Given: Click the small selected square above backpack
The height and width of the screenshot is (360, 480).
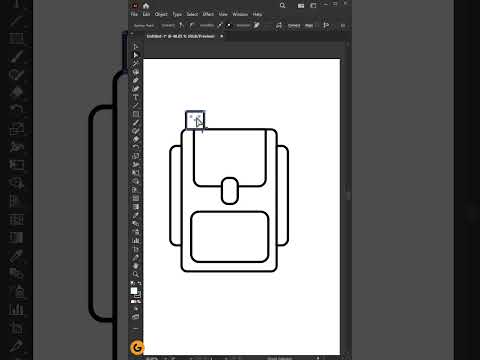Looking at the screenshot, I should click(x=195, y=120).
